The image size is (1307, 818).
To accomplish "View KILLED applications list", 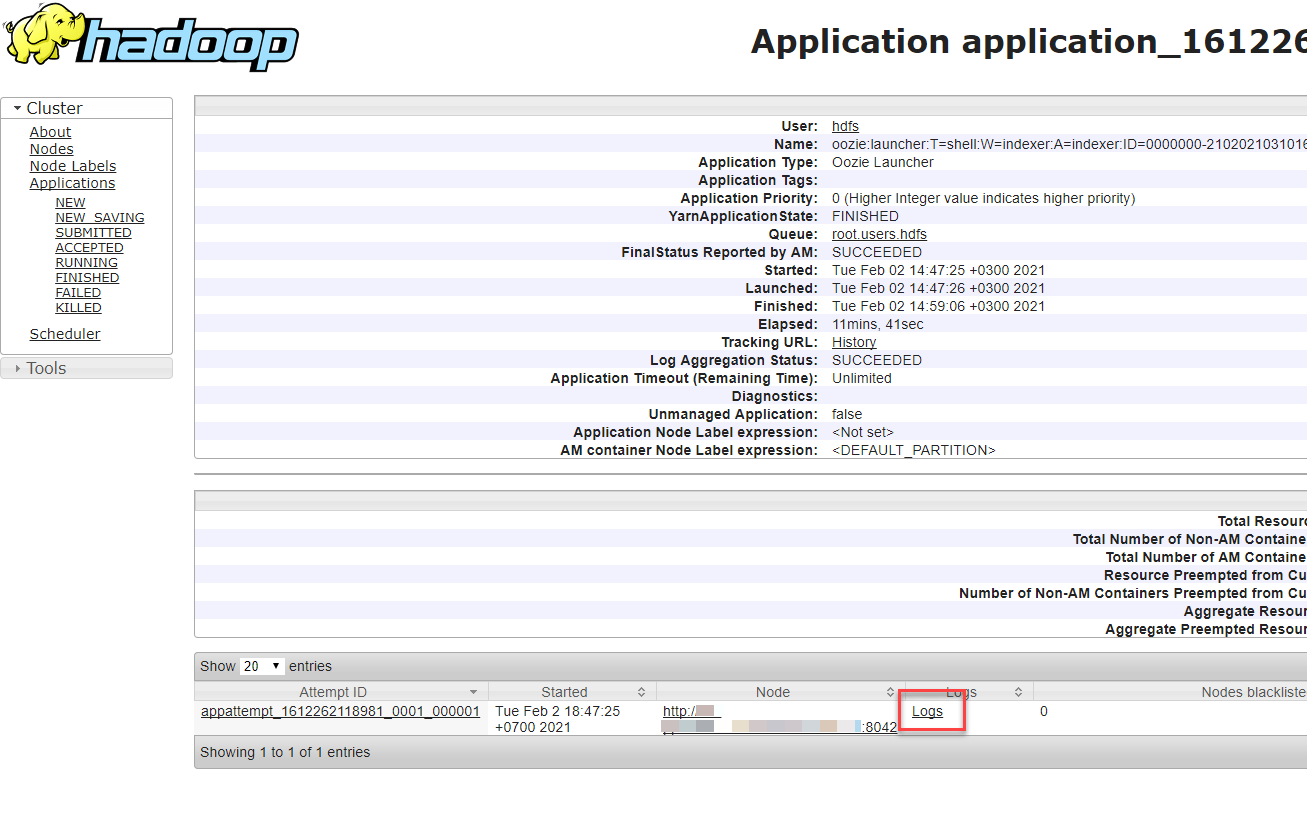I will click(x=78, y=308).
